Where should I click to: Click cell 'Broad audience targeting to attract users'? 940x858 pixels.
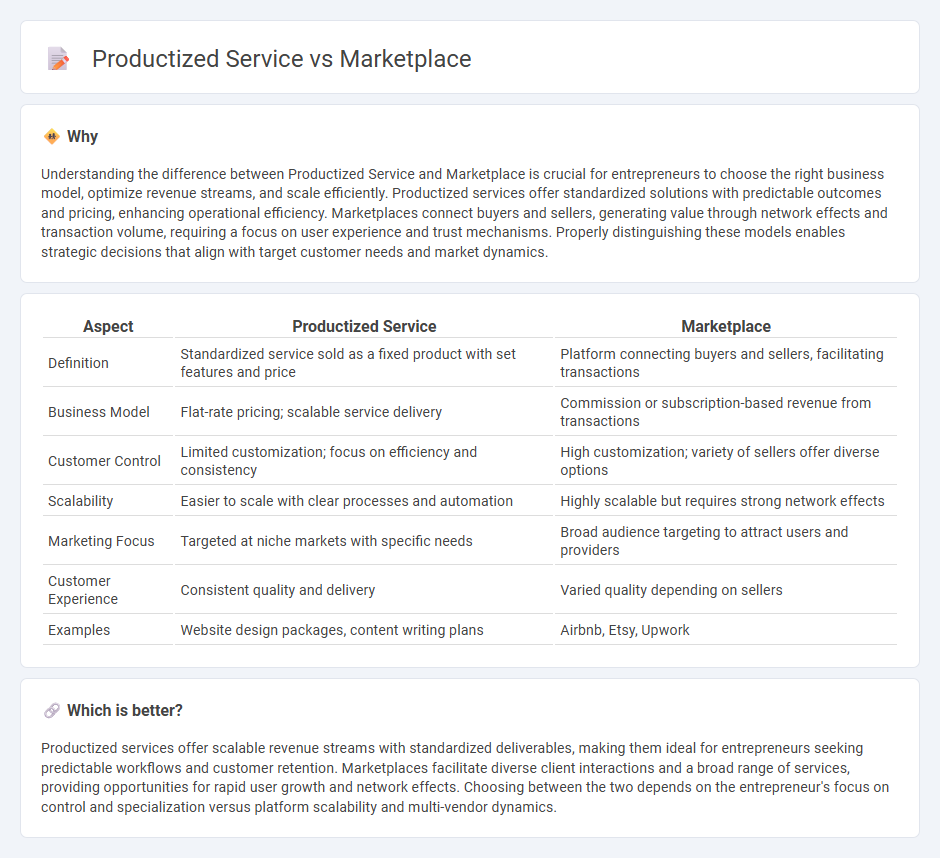[x=726, y=541]
